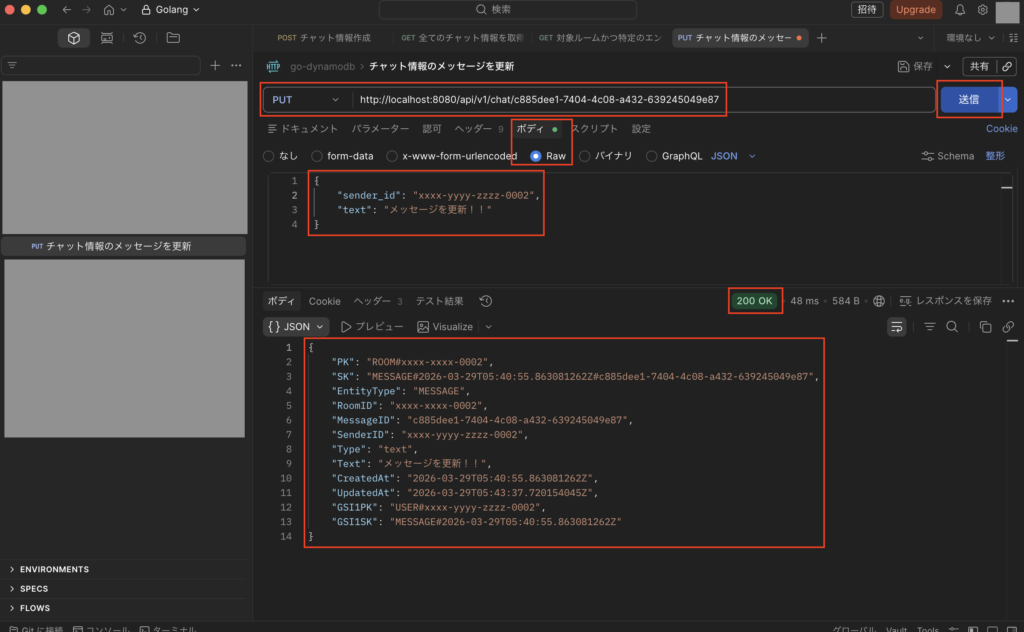This screenshot has height=632, width=1024.
Task: Click the search icon in response toolbar
Action: 952,327
